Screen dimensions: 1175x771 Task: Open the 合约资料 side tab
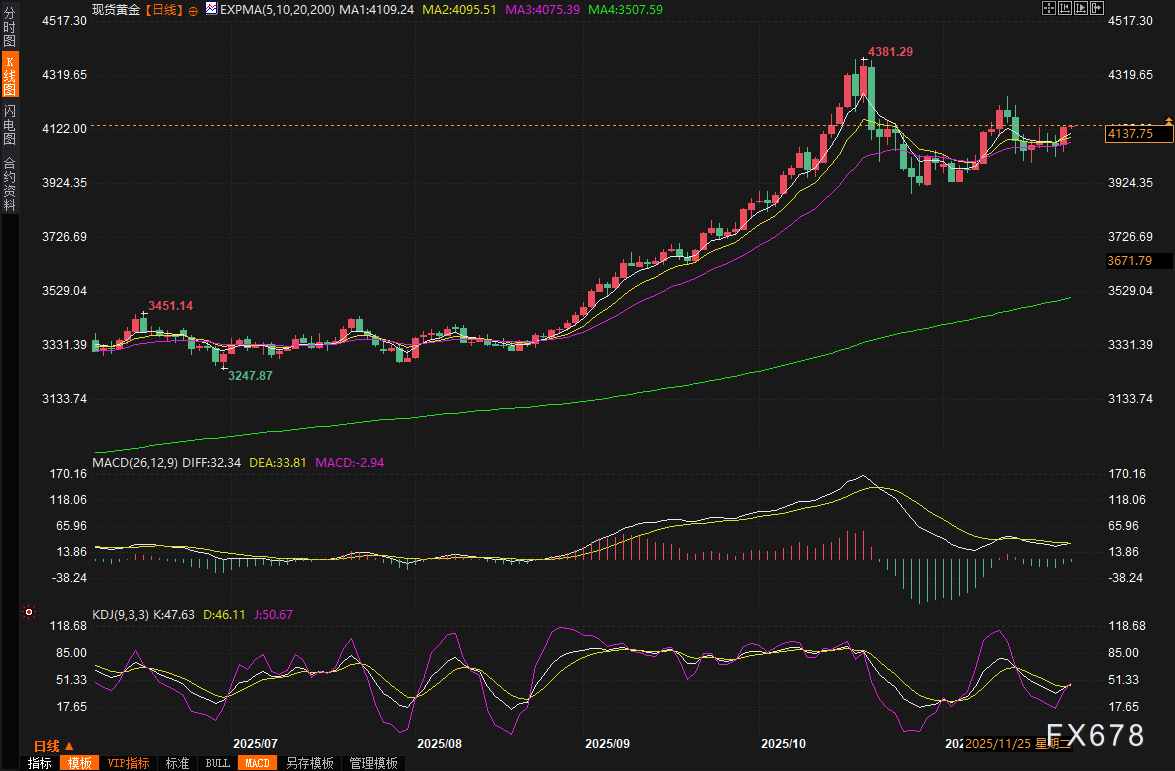point(9,183)
